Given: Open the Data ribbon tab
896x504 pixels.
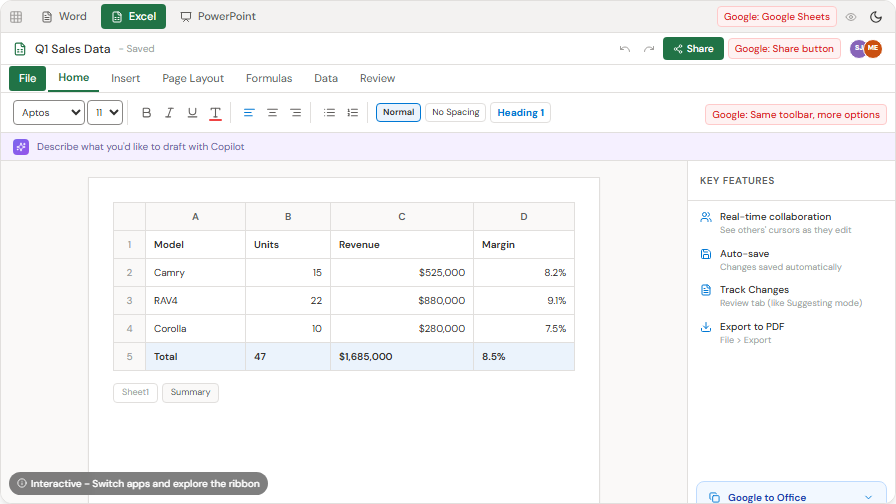Looking at the screenshot, I should pyautogui.click(x=326, y=78).
